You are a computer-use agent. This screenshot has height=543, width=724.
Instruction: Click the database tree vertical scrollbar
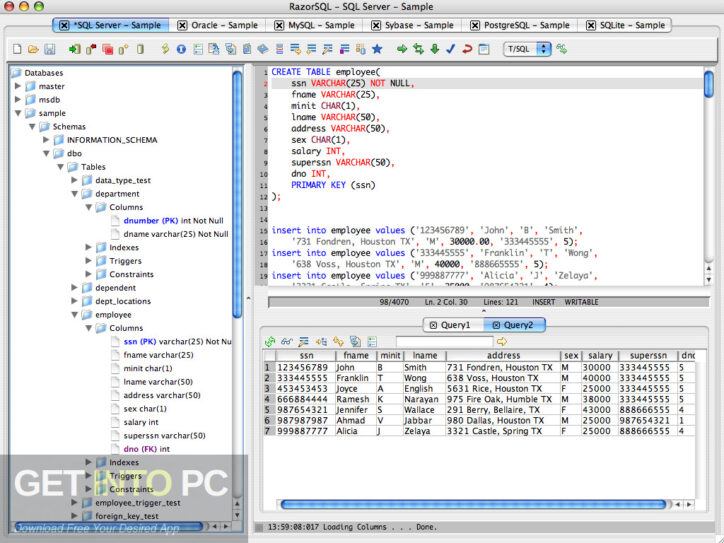[237, 194]
